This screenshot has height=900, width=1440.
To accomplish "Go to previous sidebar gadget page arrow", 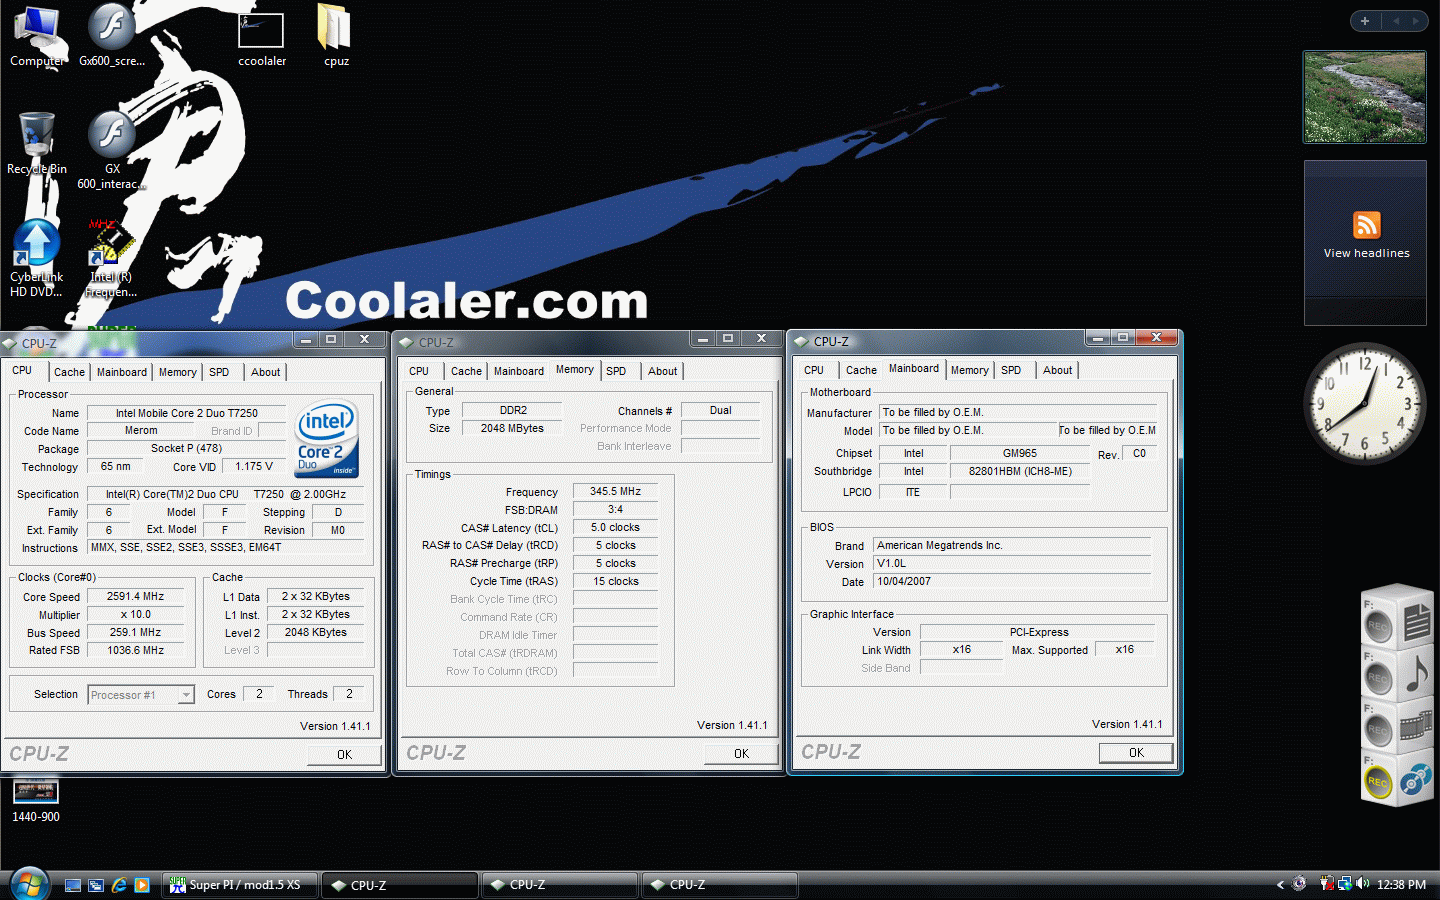I will click(1395, 21).
